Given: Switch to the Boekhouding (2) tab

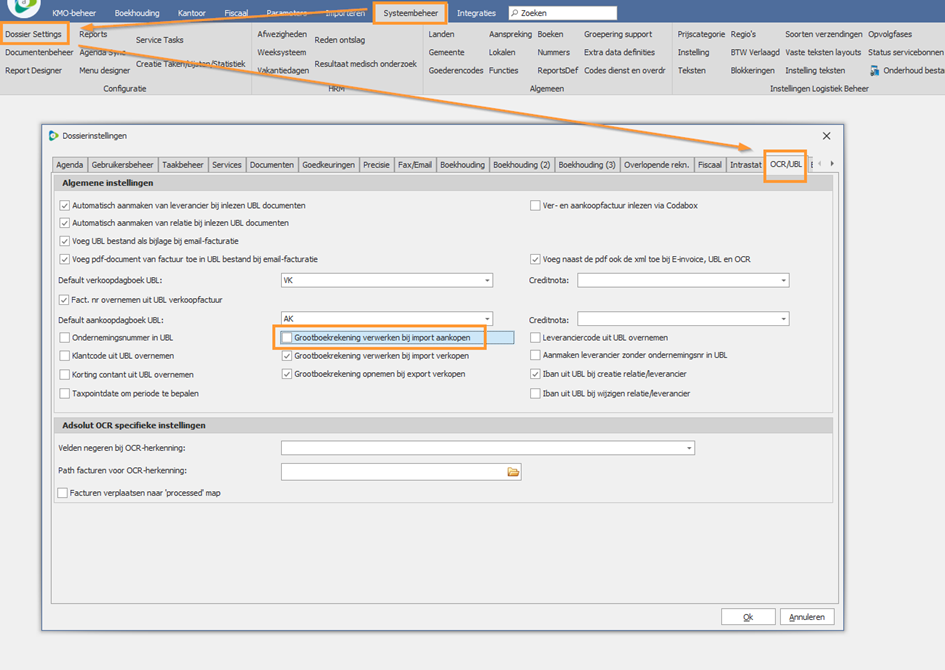Looking at the screenshot, I should click(x=521, y=165).
